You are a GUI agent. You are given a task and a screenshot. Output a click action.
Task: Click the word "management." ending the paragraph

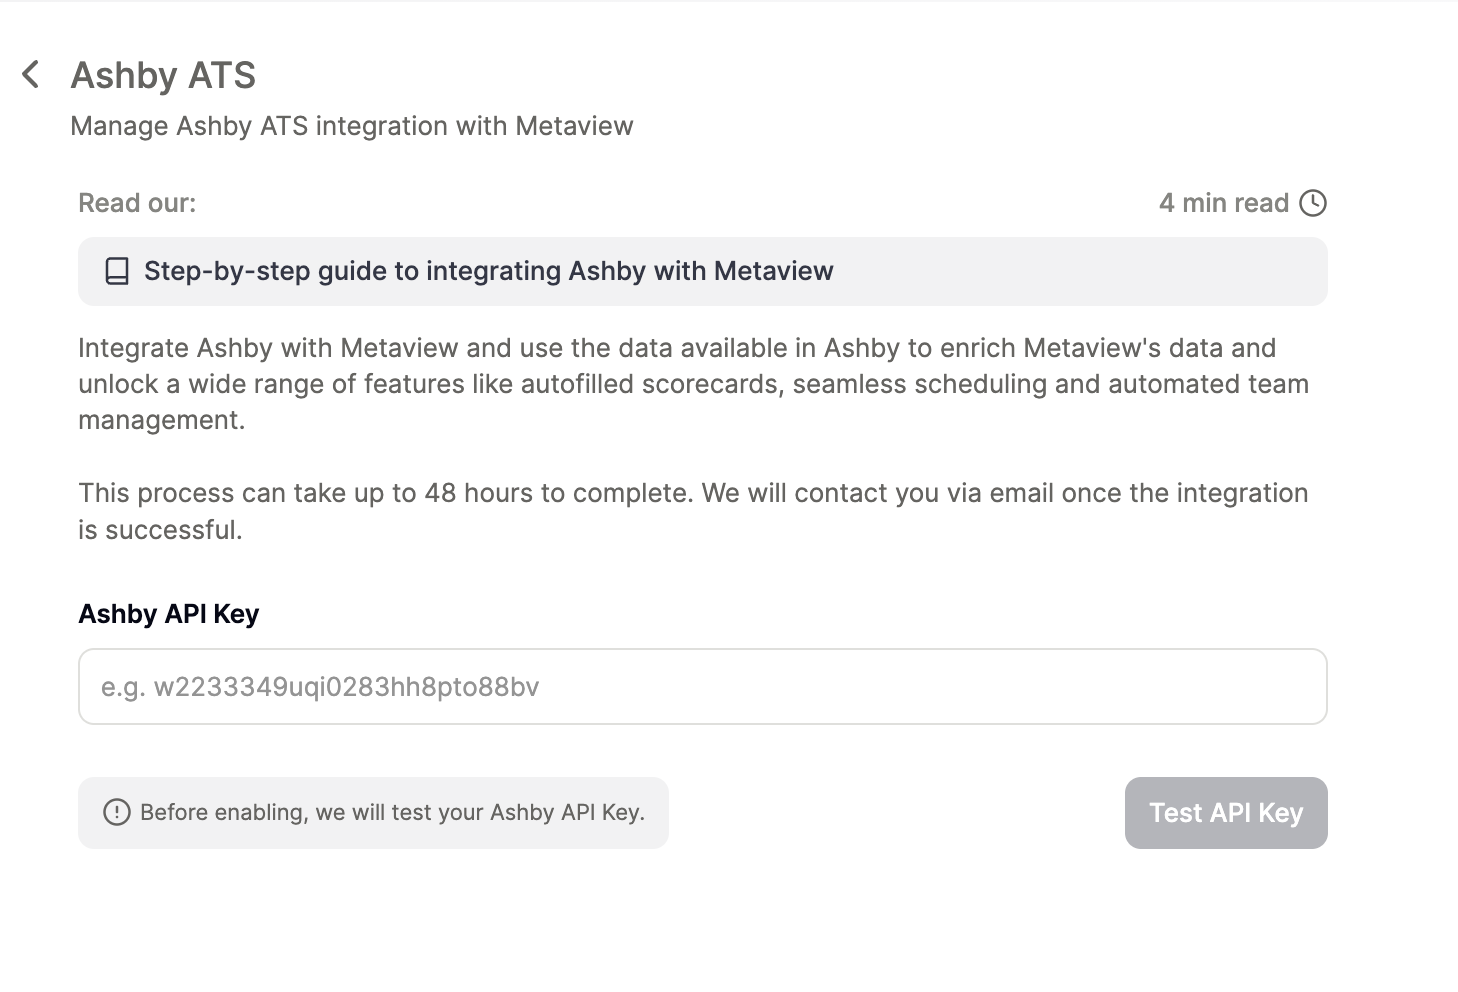coord(161,420)
